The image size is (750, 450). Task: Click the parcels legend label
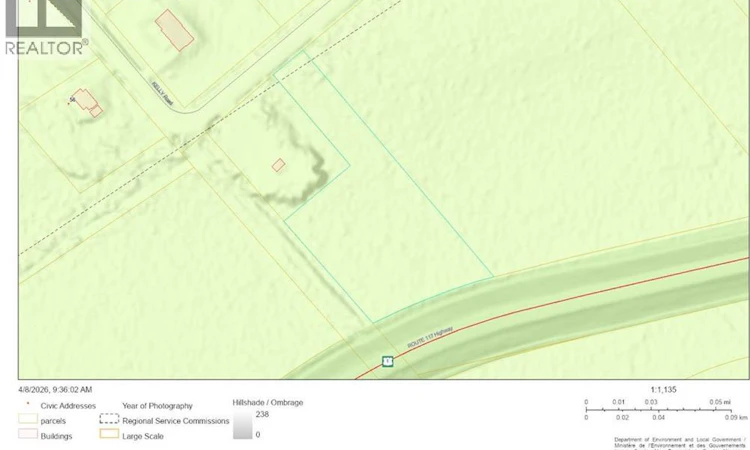(x=53, y=421)
